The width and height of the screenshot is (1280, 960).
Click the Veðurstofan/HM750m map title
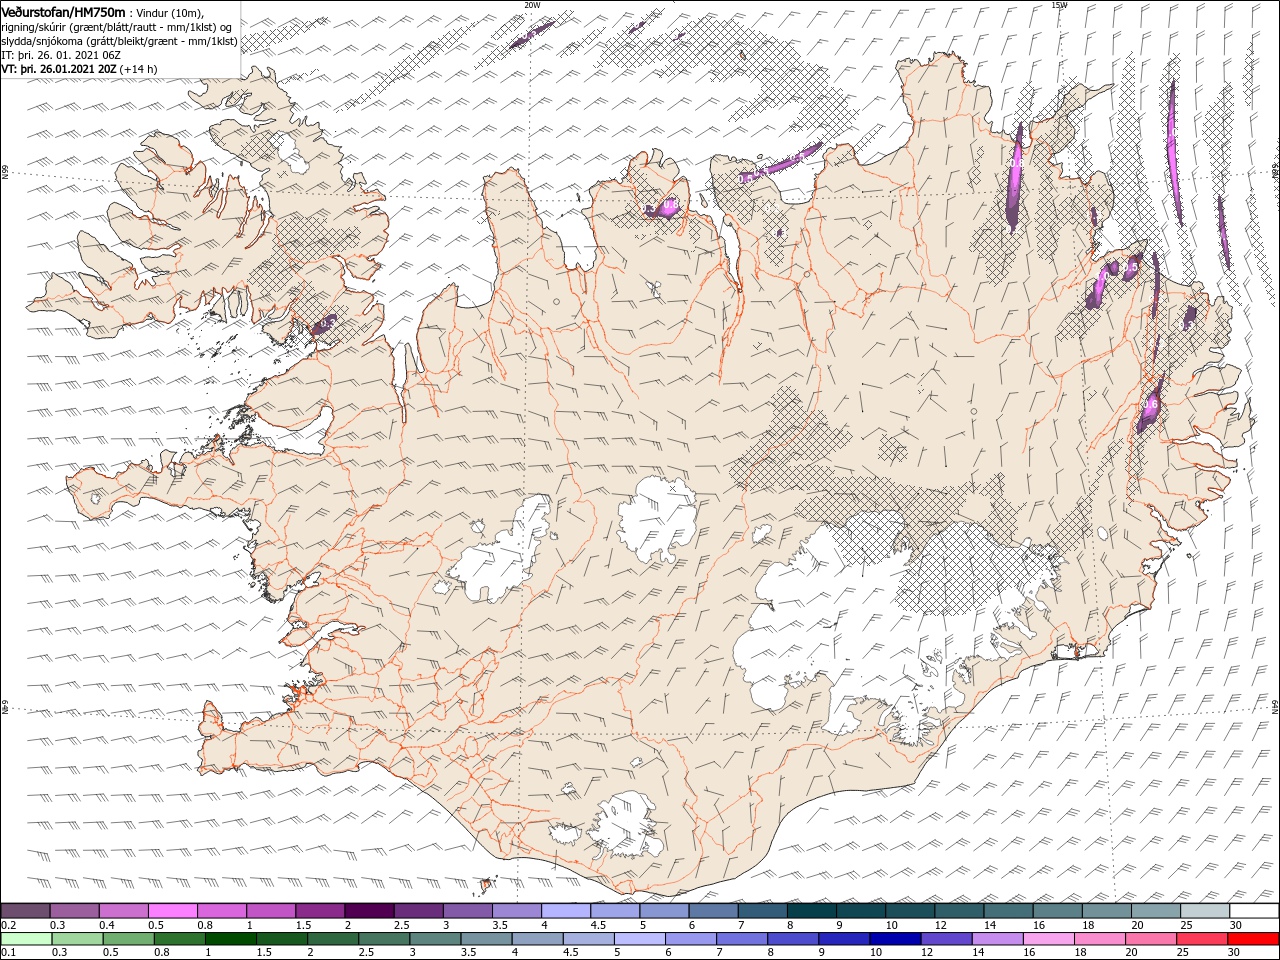63,12
